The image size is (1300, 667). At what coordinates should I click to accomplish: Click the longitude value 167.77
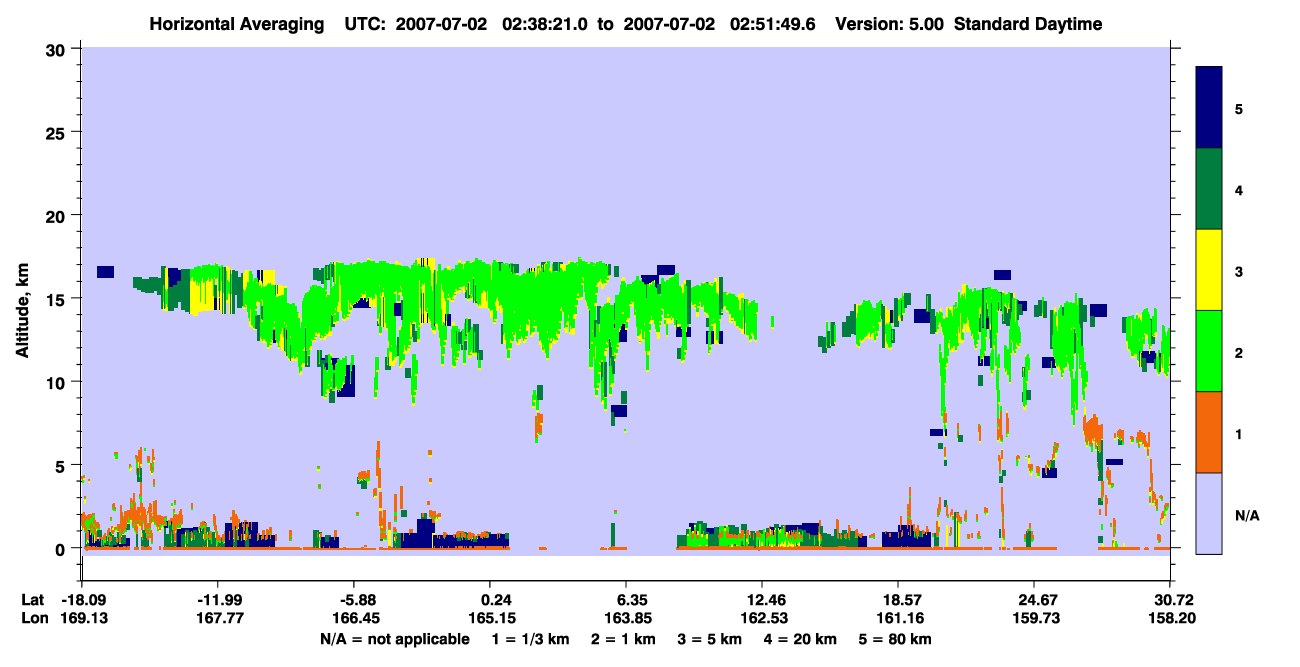(x=219, y=619)
